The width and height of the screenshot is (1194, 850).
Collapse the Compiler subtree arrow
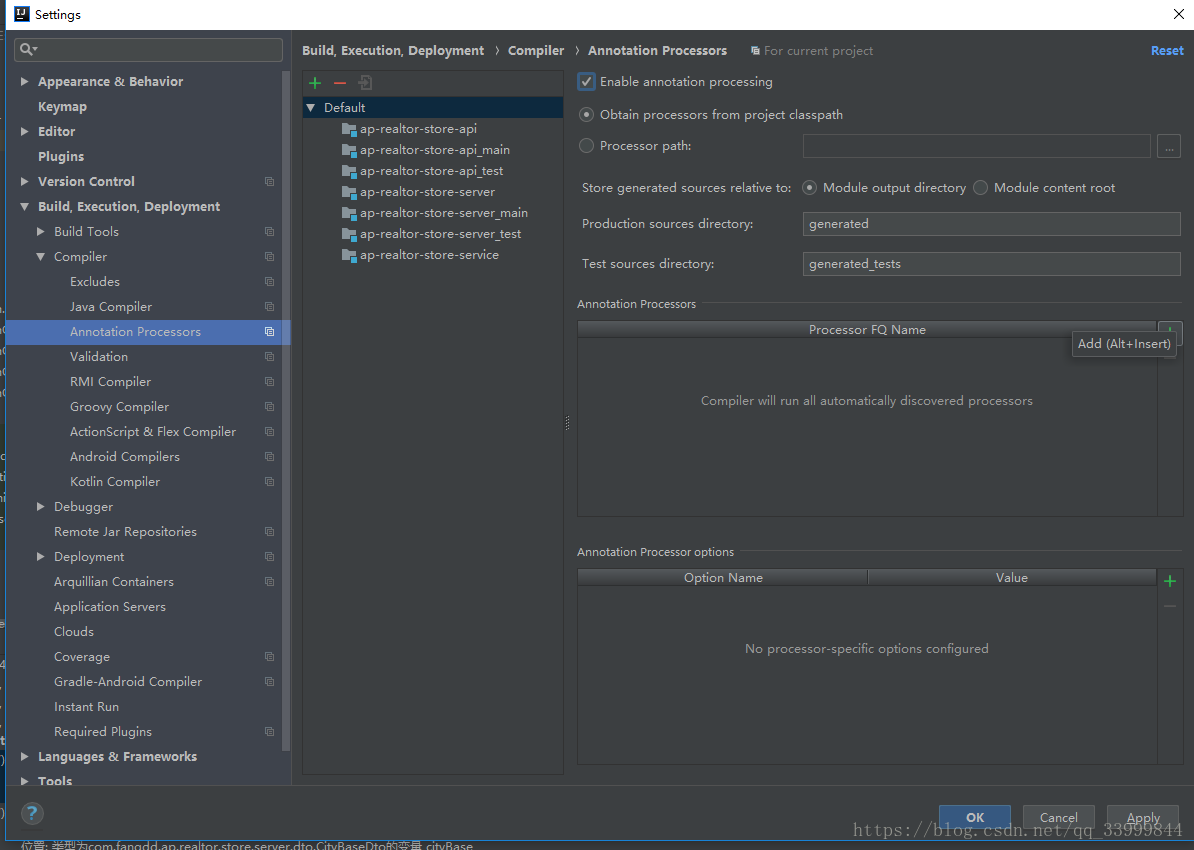pyautogui.click(x=40, y=257)
